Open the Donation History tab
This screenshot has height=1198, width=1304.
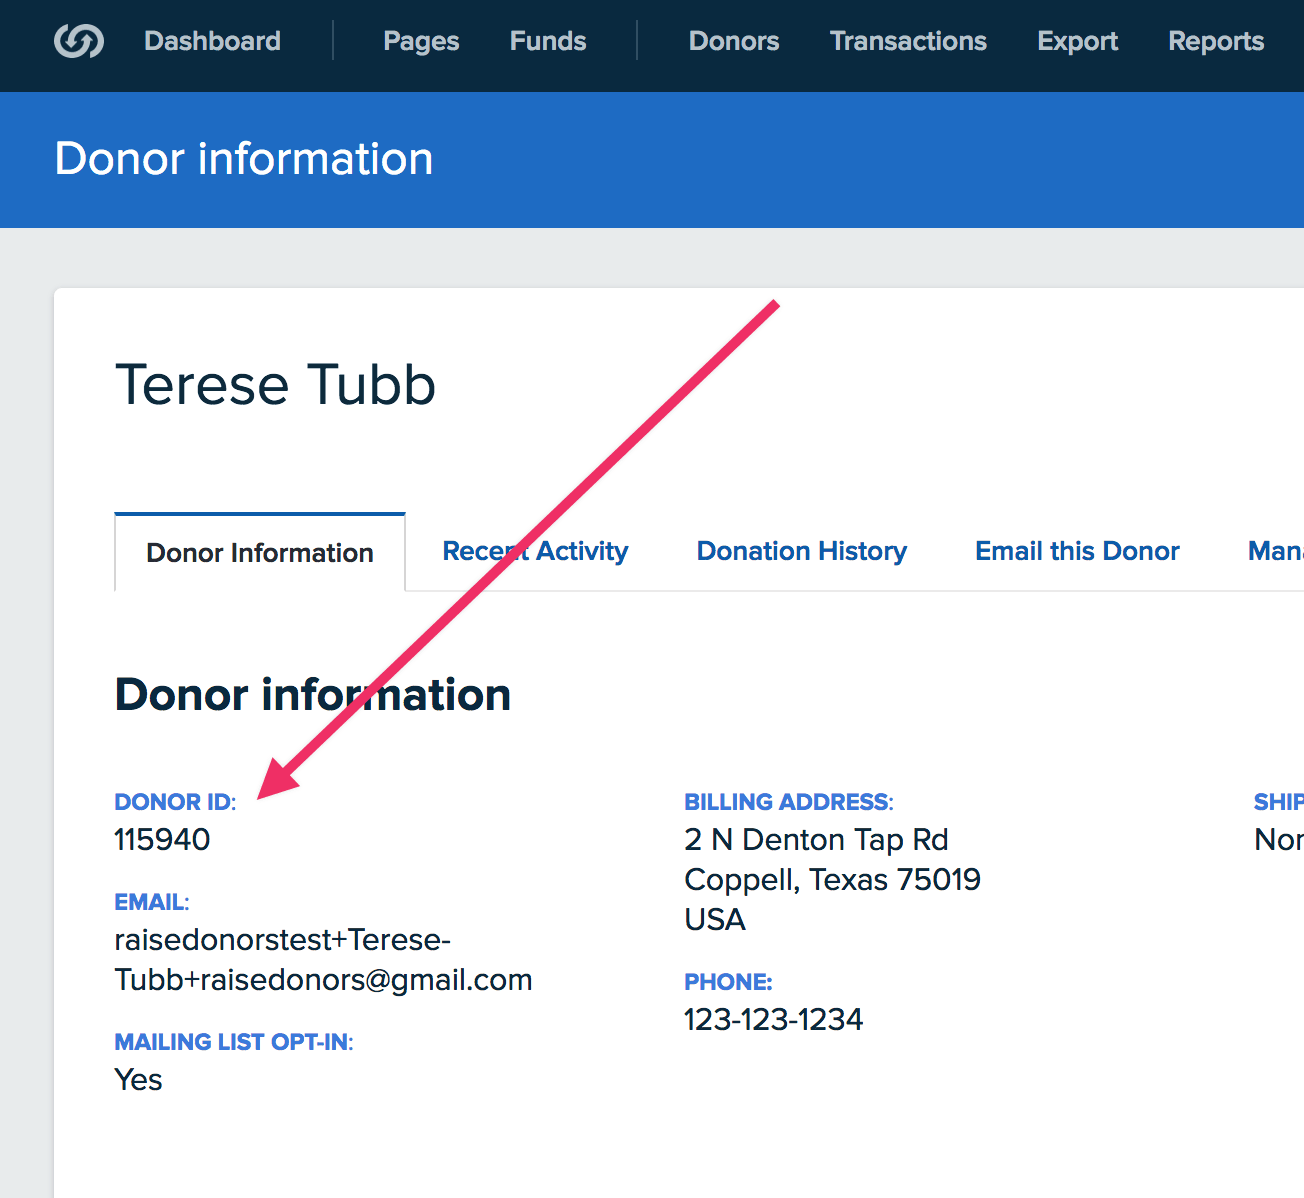tap(801, 551)
